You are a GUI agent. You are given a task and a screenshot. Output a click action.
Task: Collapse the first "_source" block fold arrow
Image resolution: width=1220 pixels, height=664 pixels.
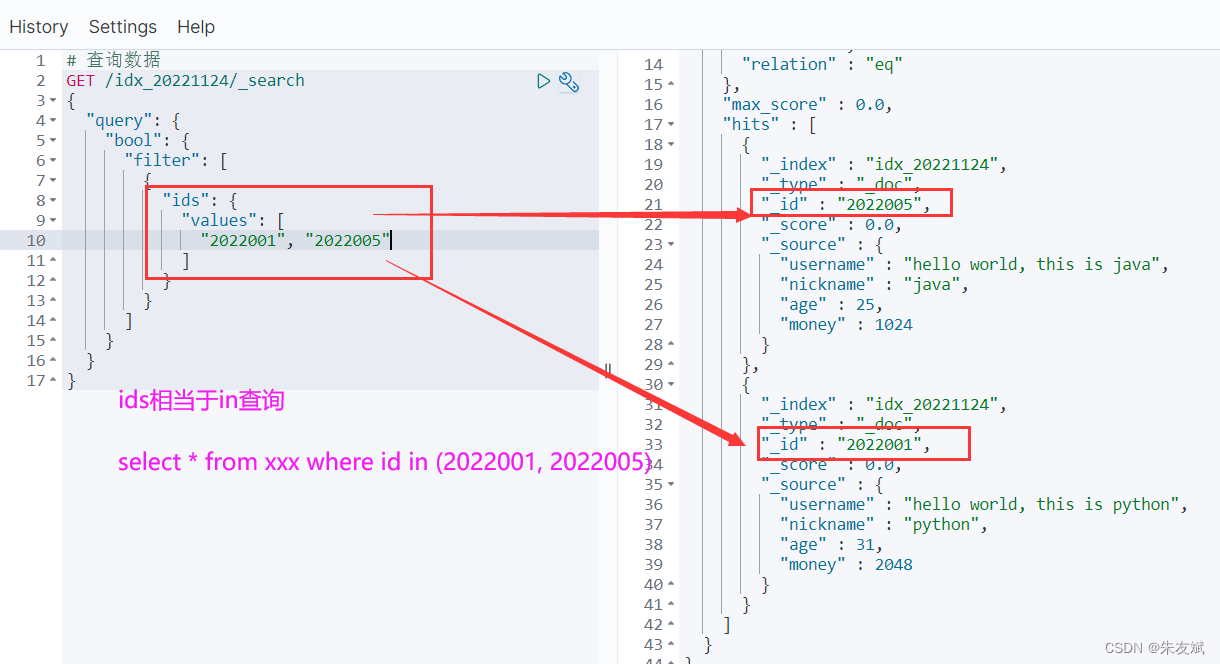pyautogui.click(x=672, y=244)
